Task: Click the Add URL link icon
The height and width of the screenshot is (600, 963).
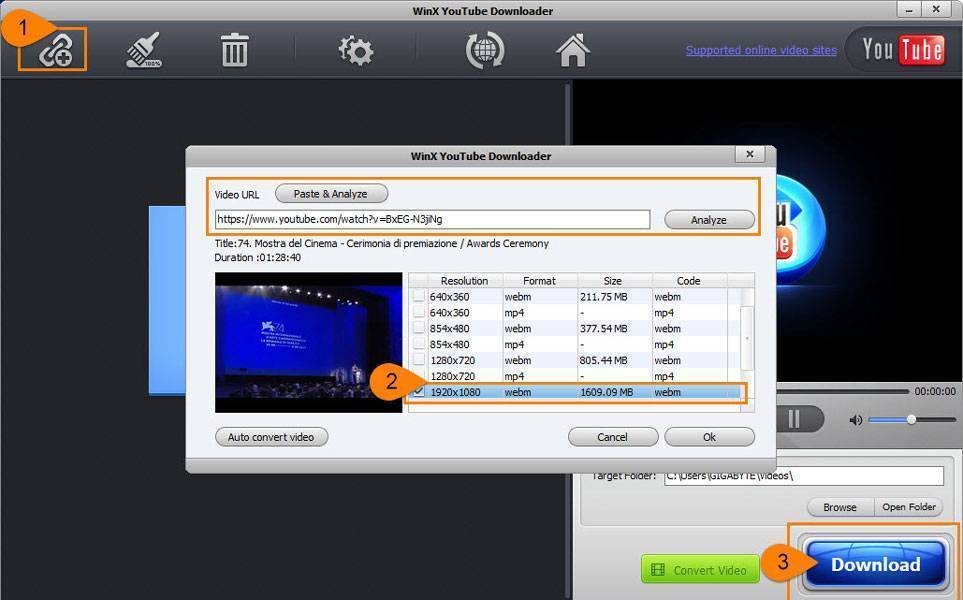Action: pyautogui.click(x=52, y=50)
